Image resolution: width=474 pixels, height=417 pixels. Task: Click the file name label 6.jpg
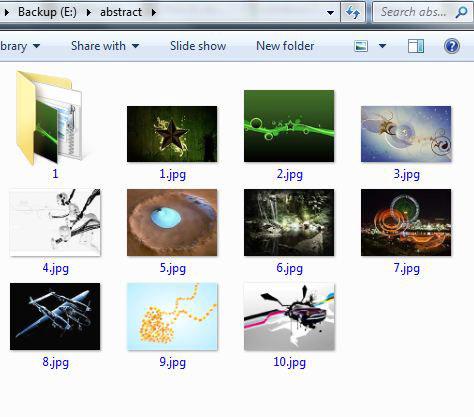(x=289, y=268)
